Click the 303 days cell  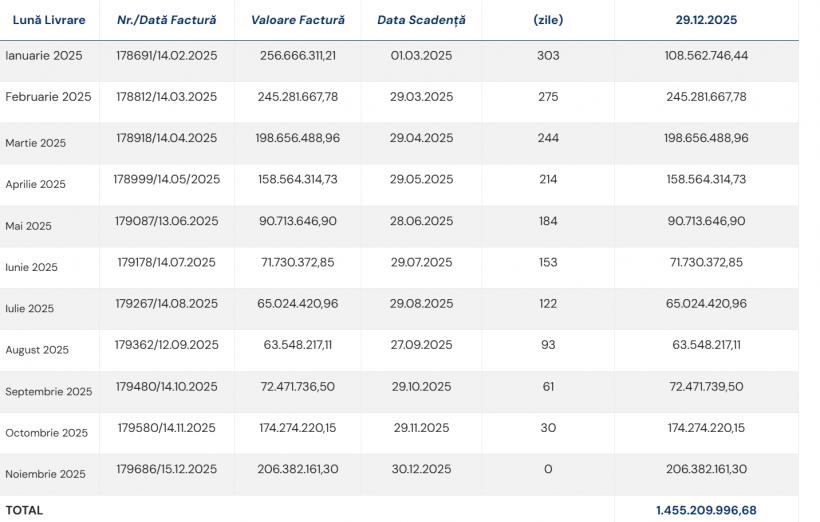pos(548,55)
